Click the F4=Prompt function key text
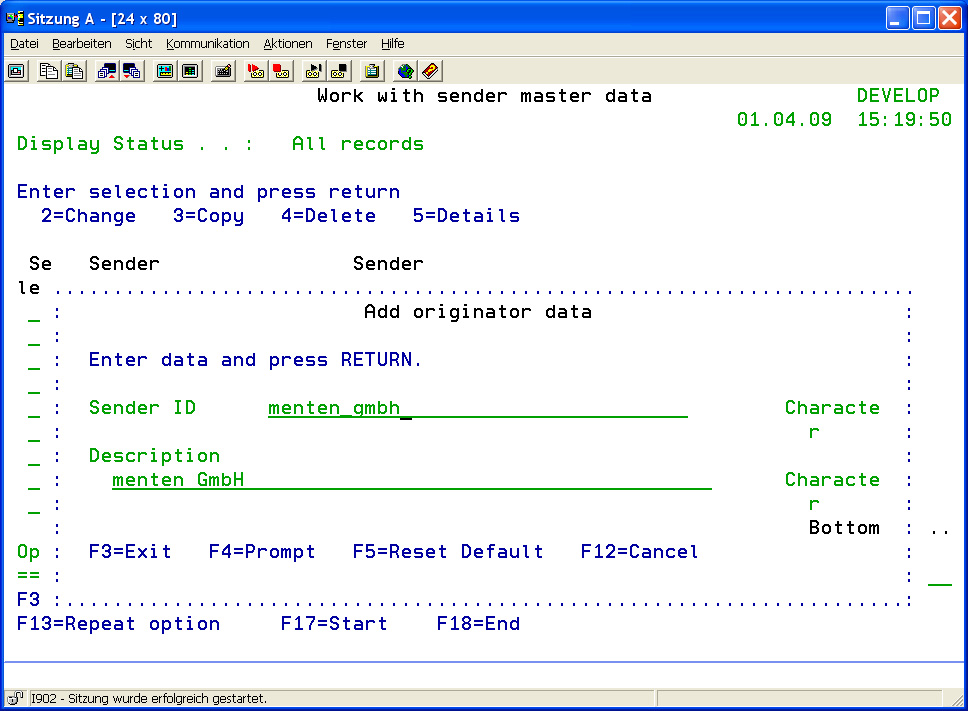Image resolution: width=968 pixels, height=711 pixels. pos(262,552)
